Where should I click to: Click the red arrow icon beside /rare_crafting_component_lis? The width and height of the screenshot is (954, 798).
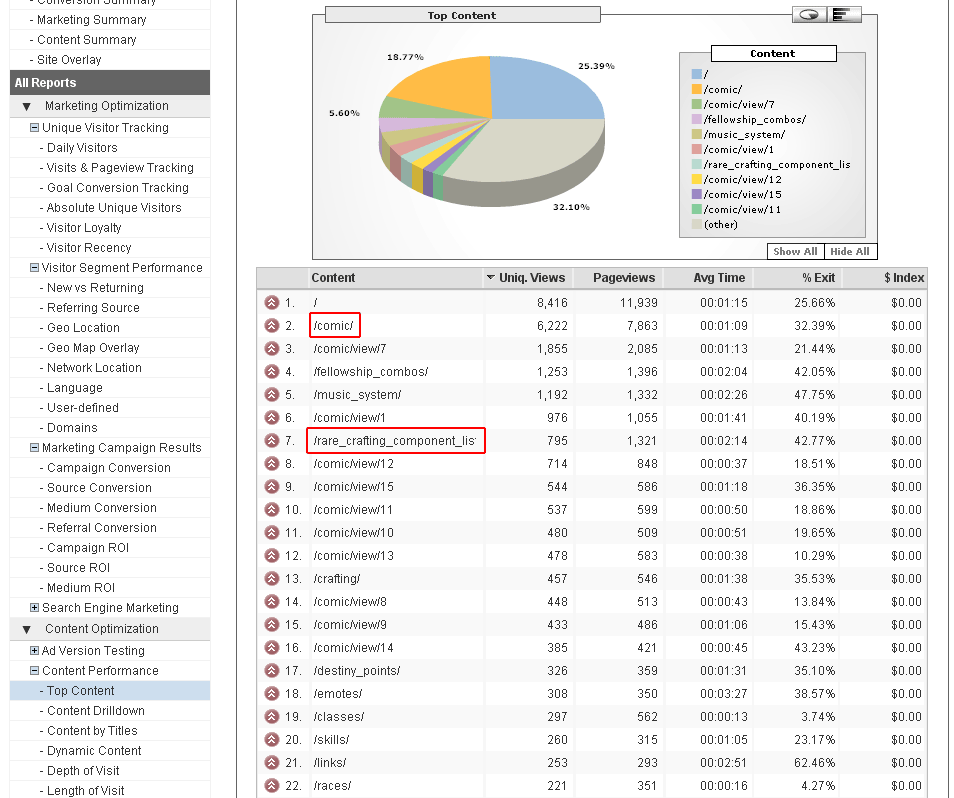pyautogui.click(x=271, y=440)
